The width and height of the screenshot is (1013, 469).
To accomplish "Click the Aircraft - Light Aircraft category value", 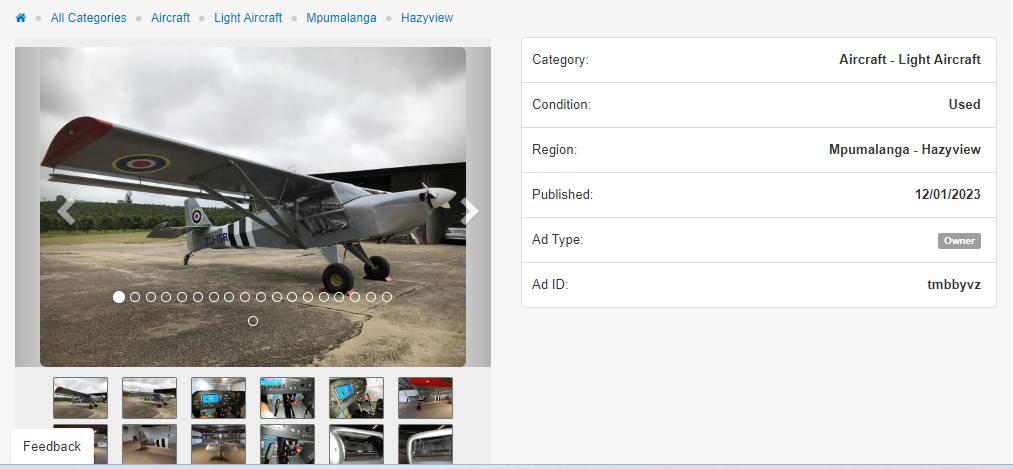I will 910,59.
